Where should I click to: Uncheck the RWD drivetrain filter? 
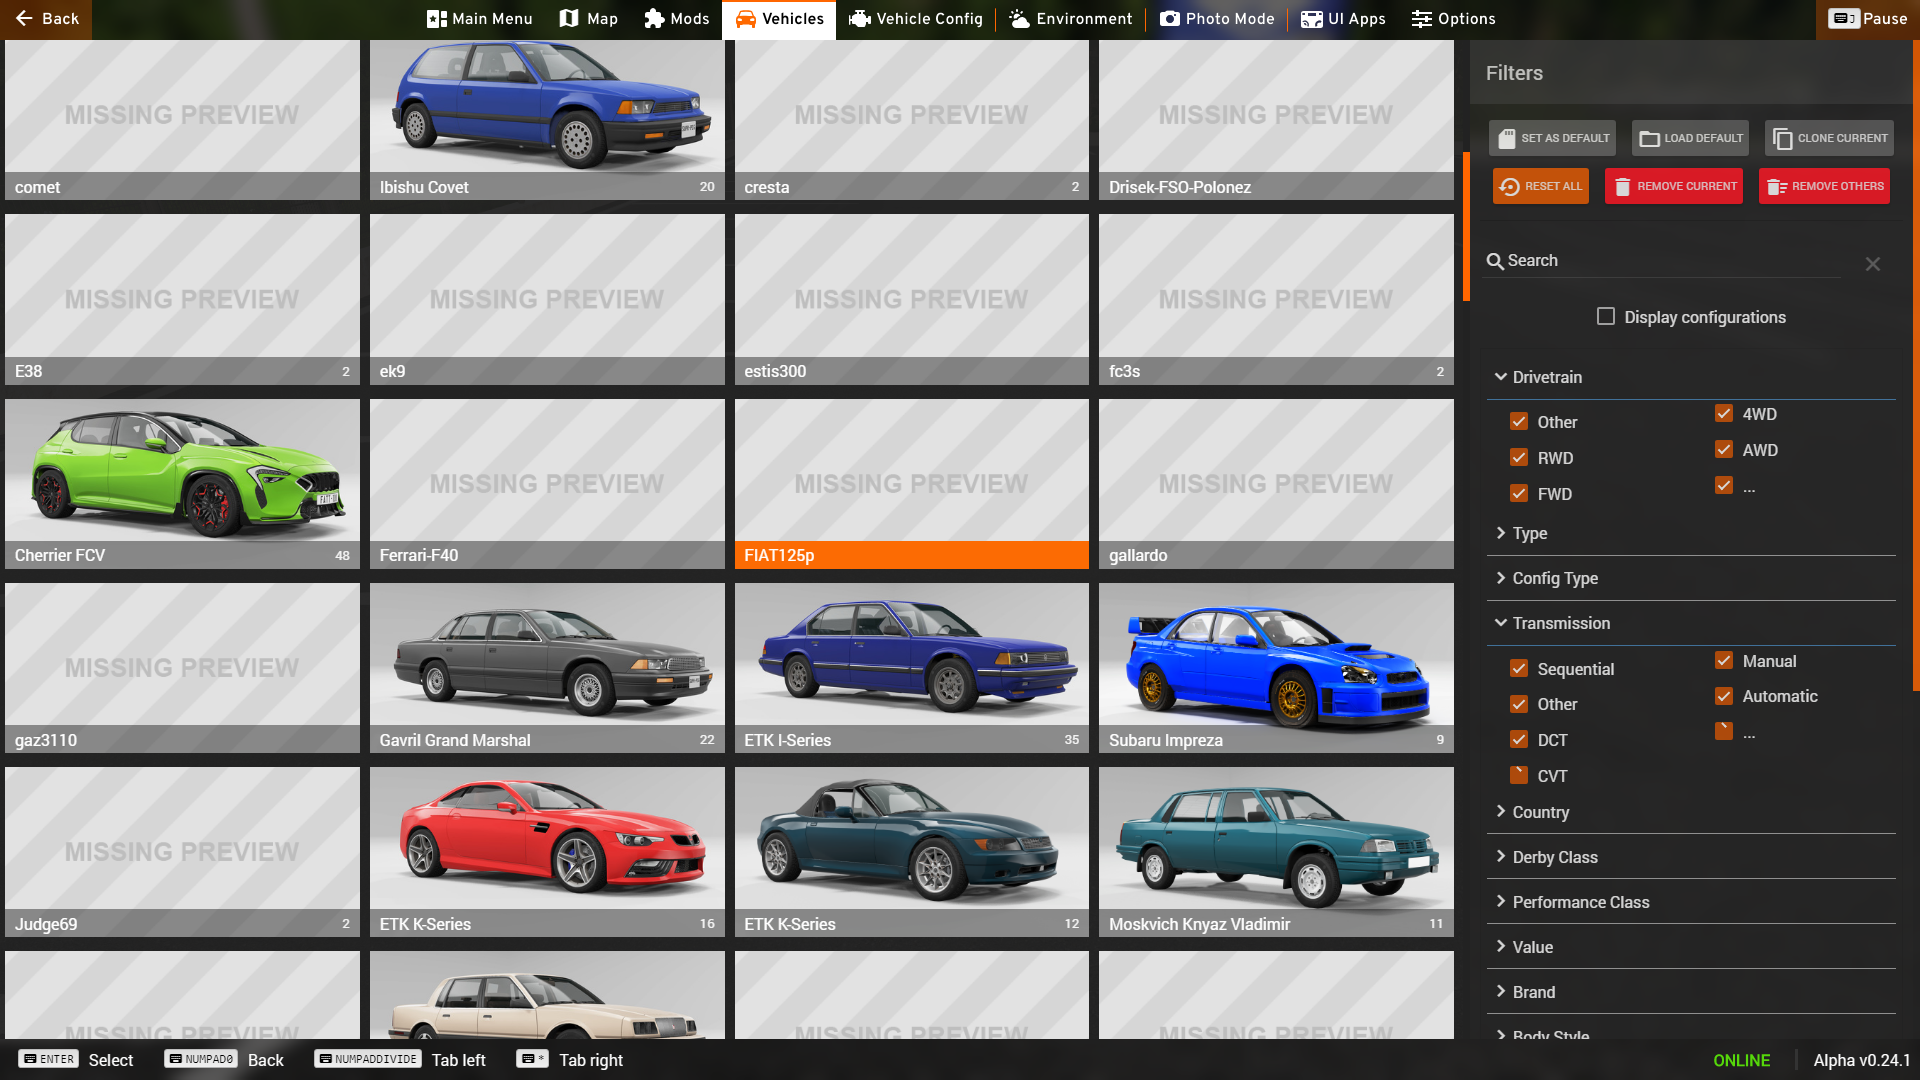pyautogui.click(x=1519, y=457)
